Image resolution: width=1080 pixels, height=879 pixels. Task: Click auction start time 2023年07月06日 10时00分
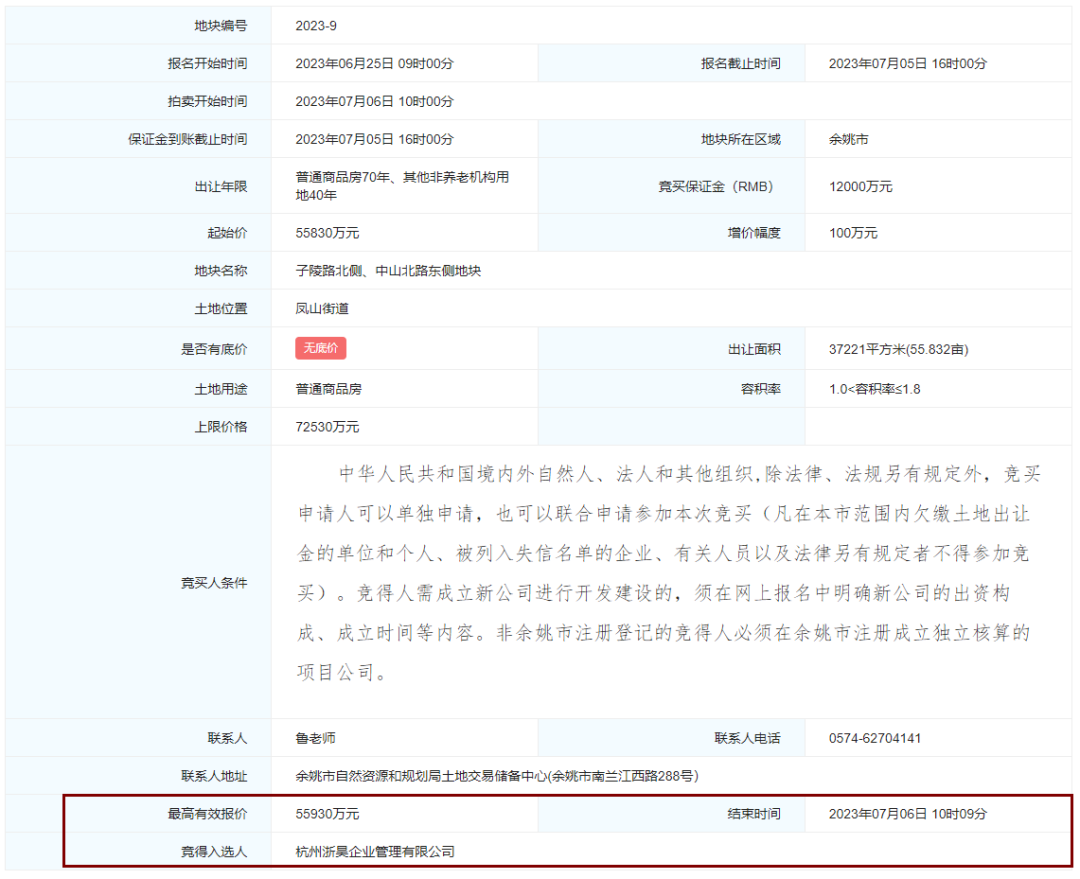click(375, 101)
